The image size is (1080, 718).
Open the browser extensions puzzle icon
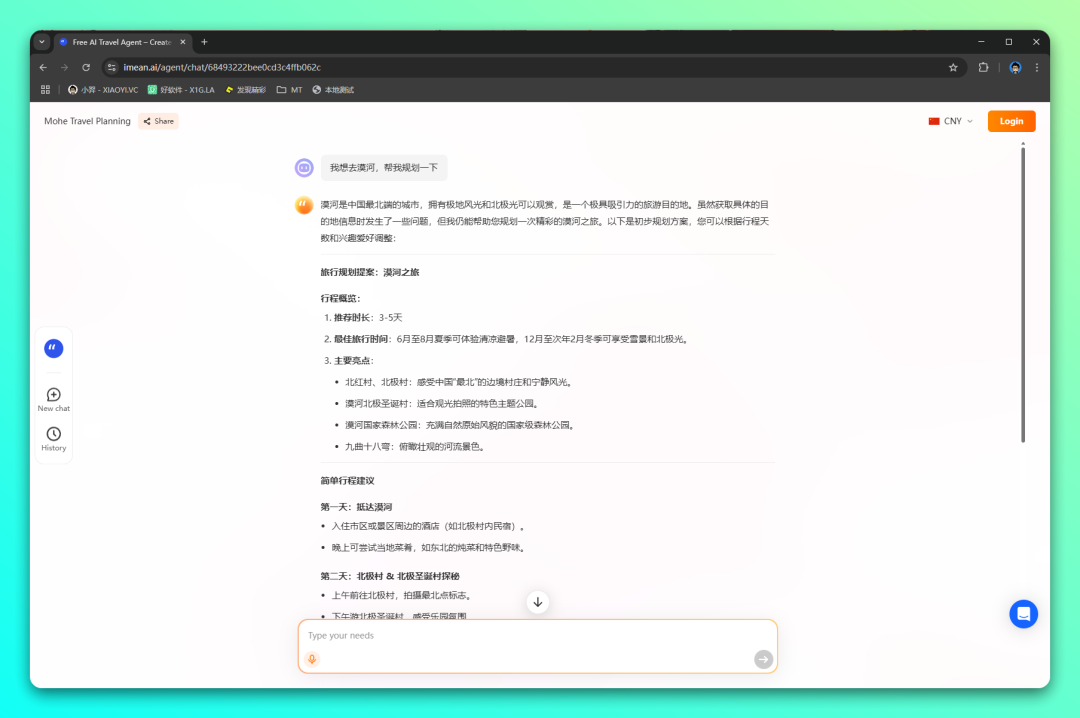tap(984, 67)
